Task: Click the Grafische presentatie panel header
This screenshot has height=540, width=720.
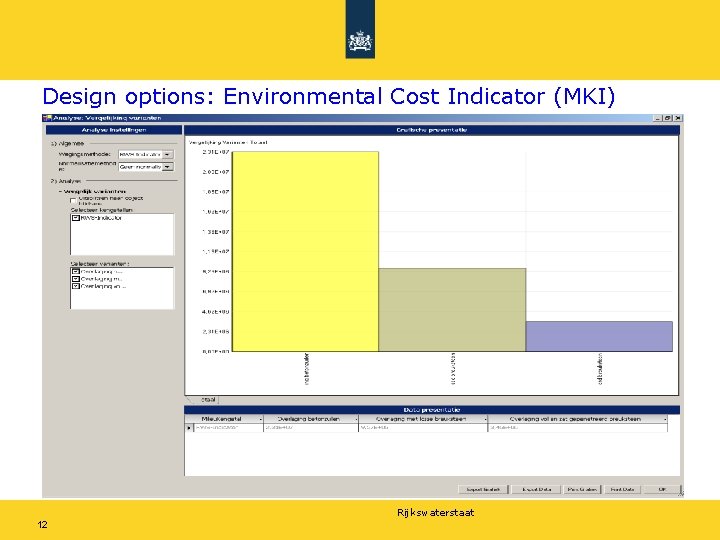Action: [432, 130]
